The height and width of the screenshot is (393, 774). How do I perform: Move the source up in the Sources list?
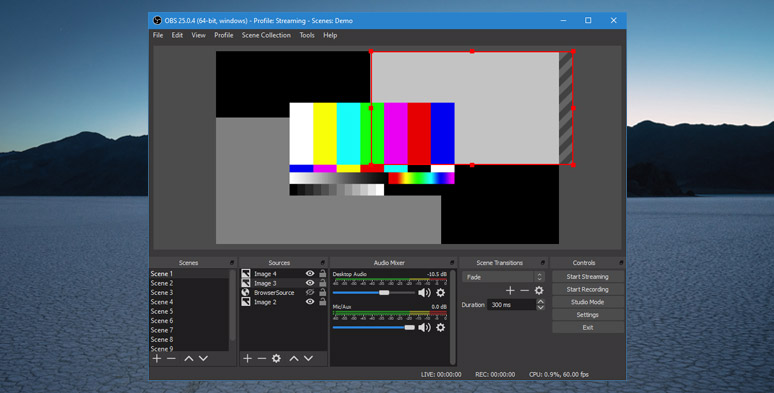(x=294, y=358)
